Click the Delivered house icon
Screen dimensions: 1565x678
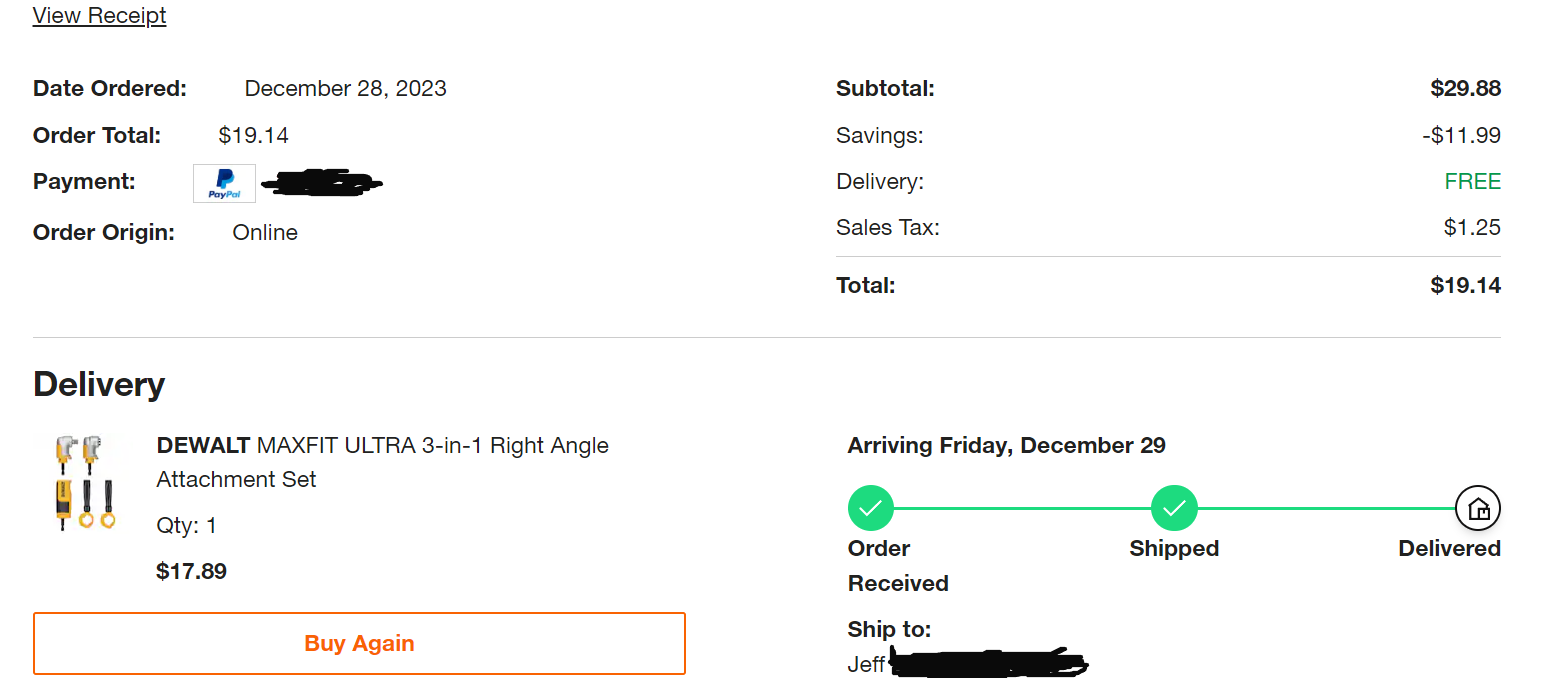[x=1478, y=508]
